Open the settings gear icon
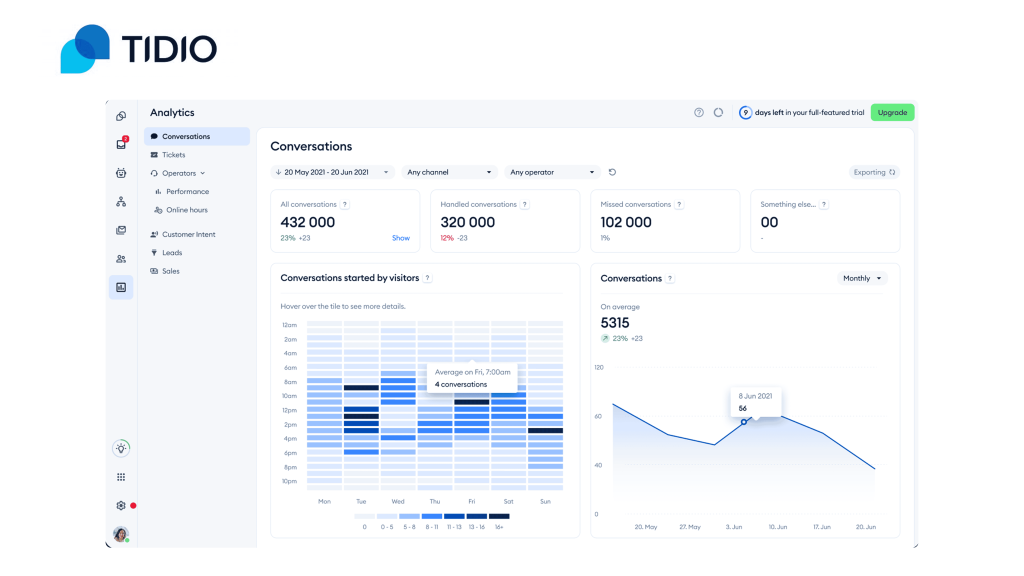Screen dimensions: 1024x576 click(121, 506)
